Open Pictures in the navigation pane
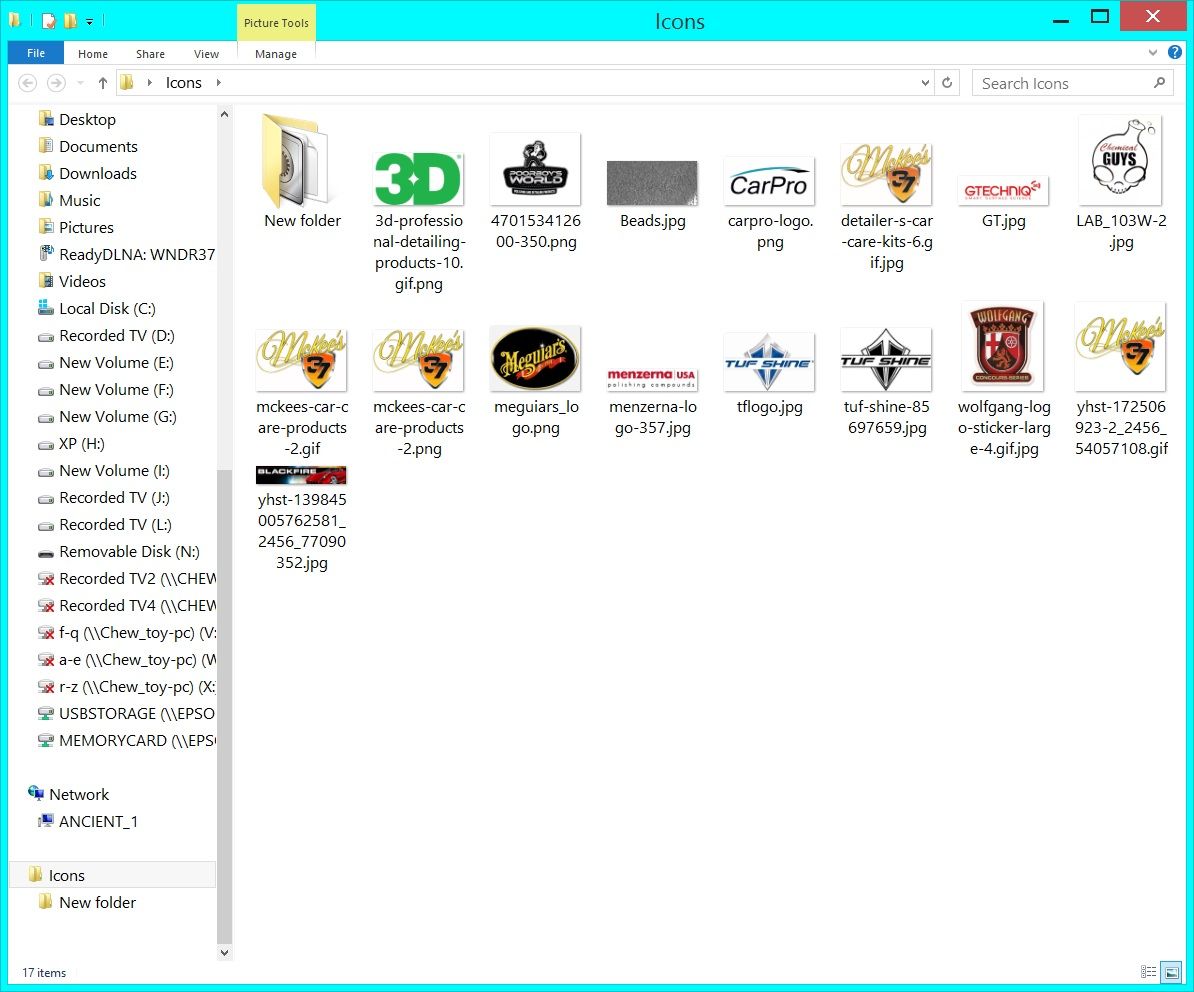This screenshot has width=1194, height=992. pos(86,228)
